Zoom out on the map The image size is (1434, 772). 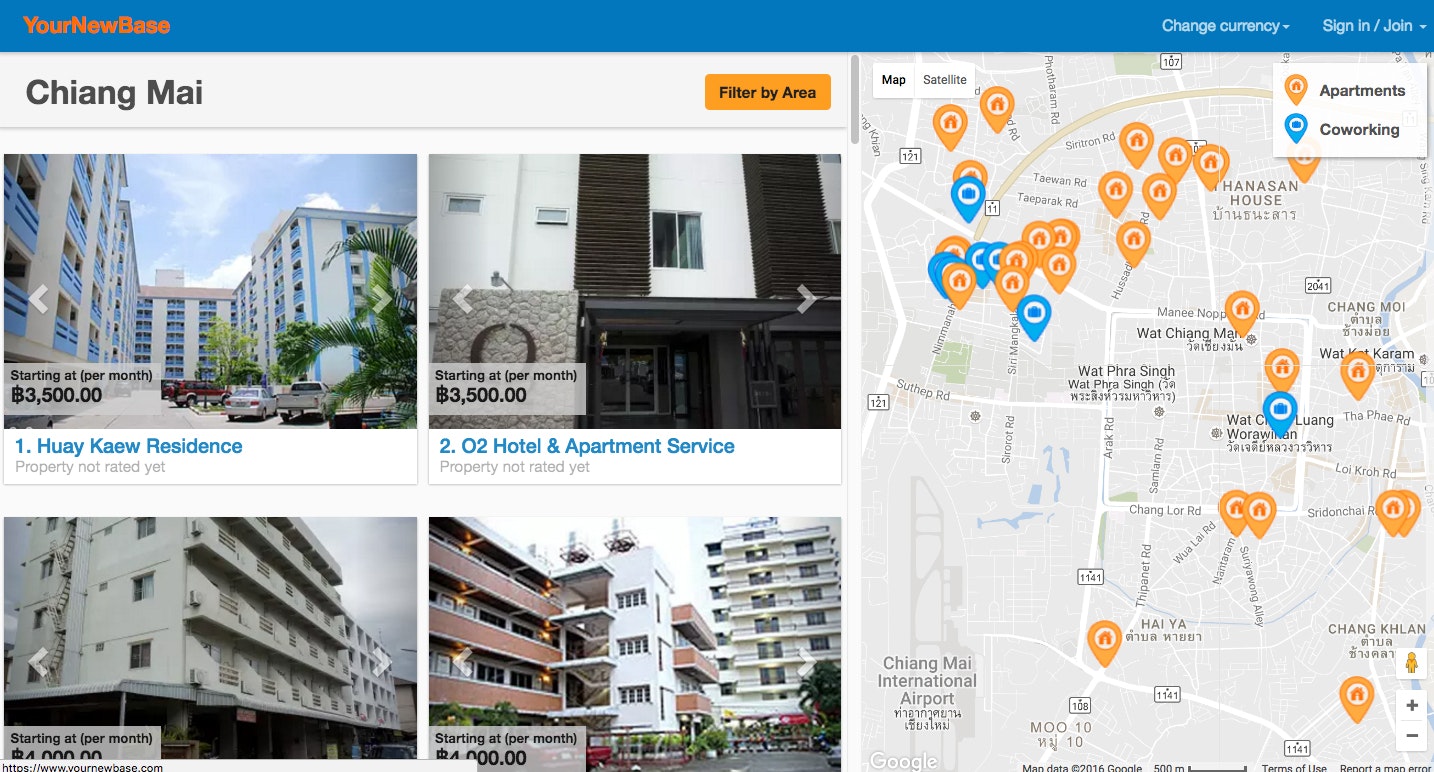(1412, 736)
